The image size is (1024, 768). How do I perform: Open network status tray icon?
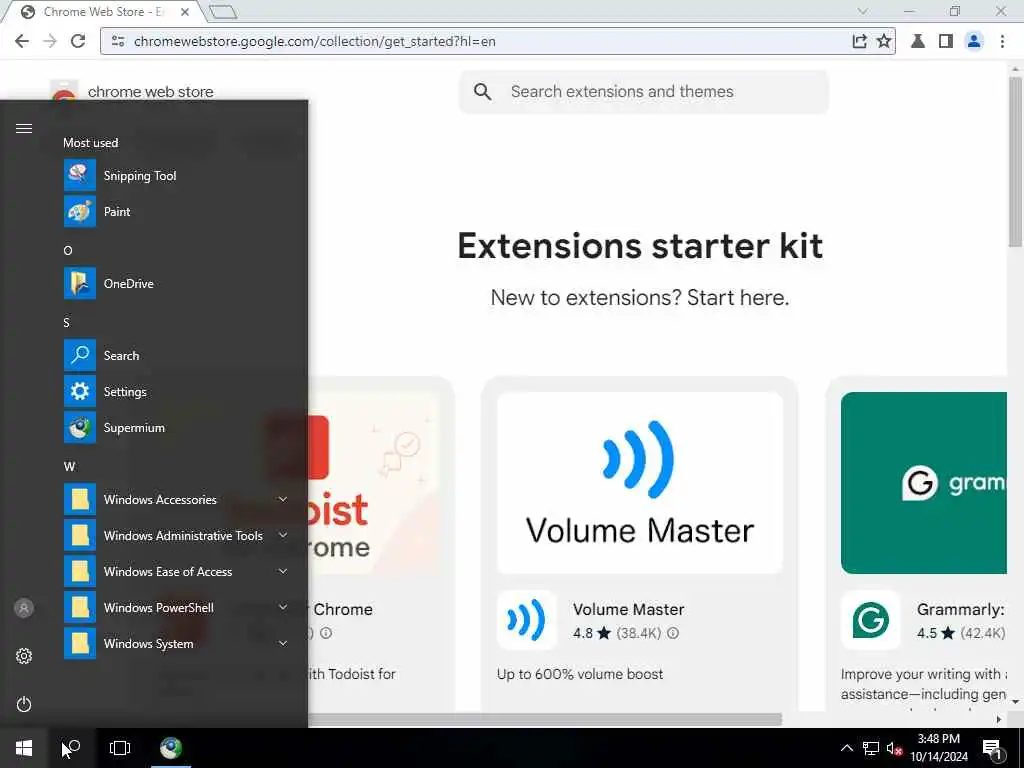(871, 748)
